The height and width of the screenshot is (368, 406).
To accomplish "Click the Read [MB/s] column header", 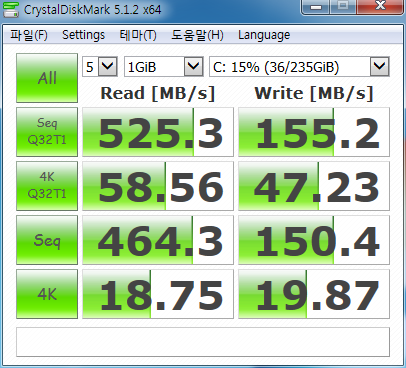I will point(158,93).
